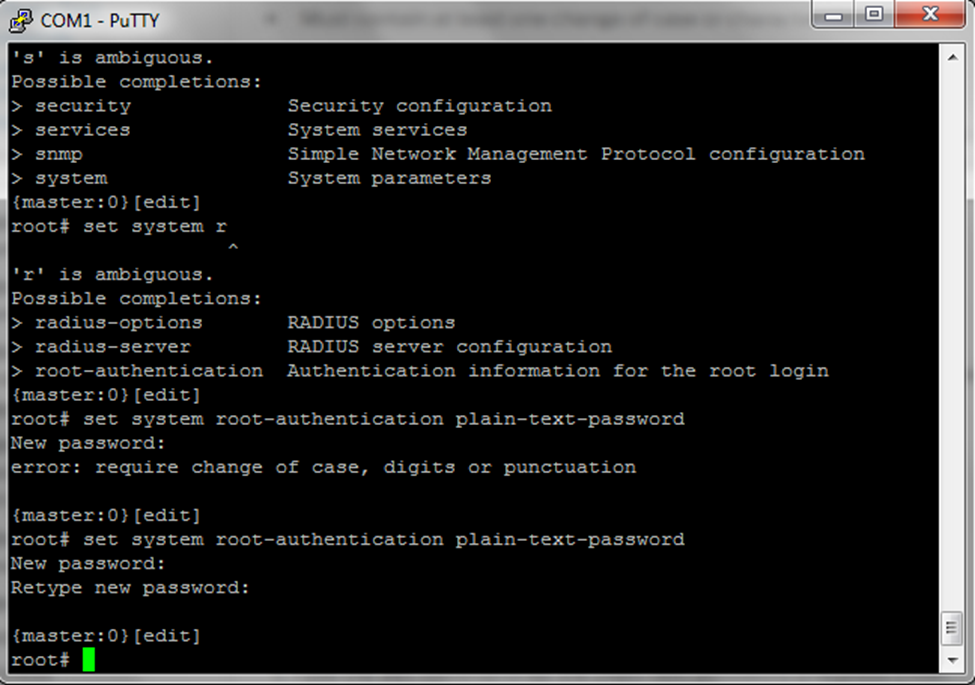Click the terminal scrollbar thumb

952,630
